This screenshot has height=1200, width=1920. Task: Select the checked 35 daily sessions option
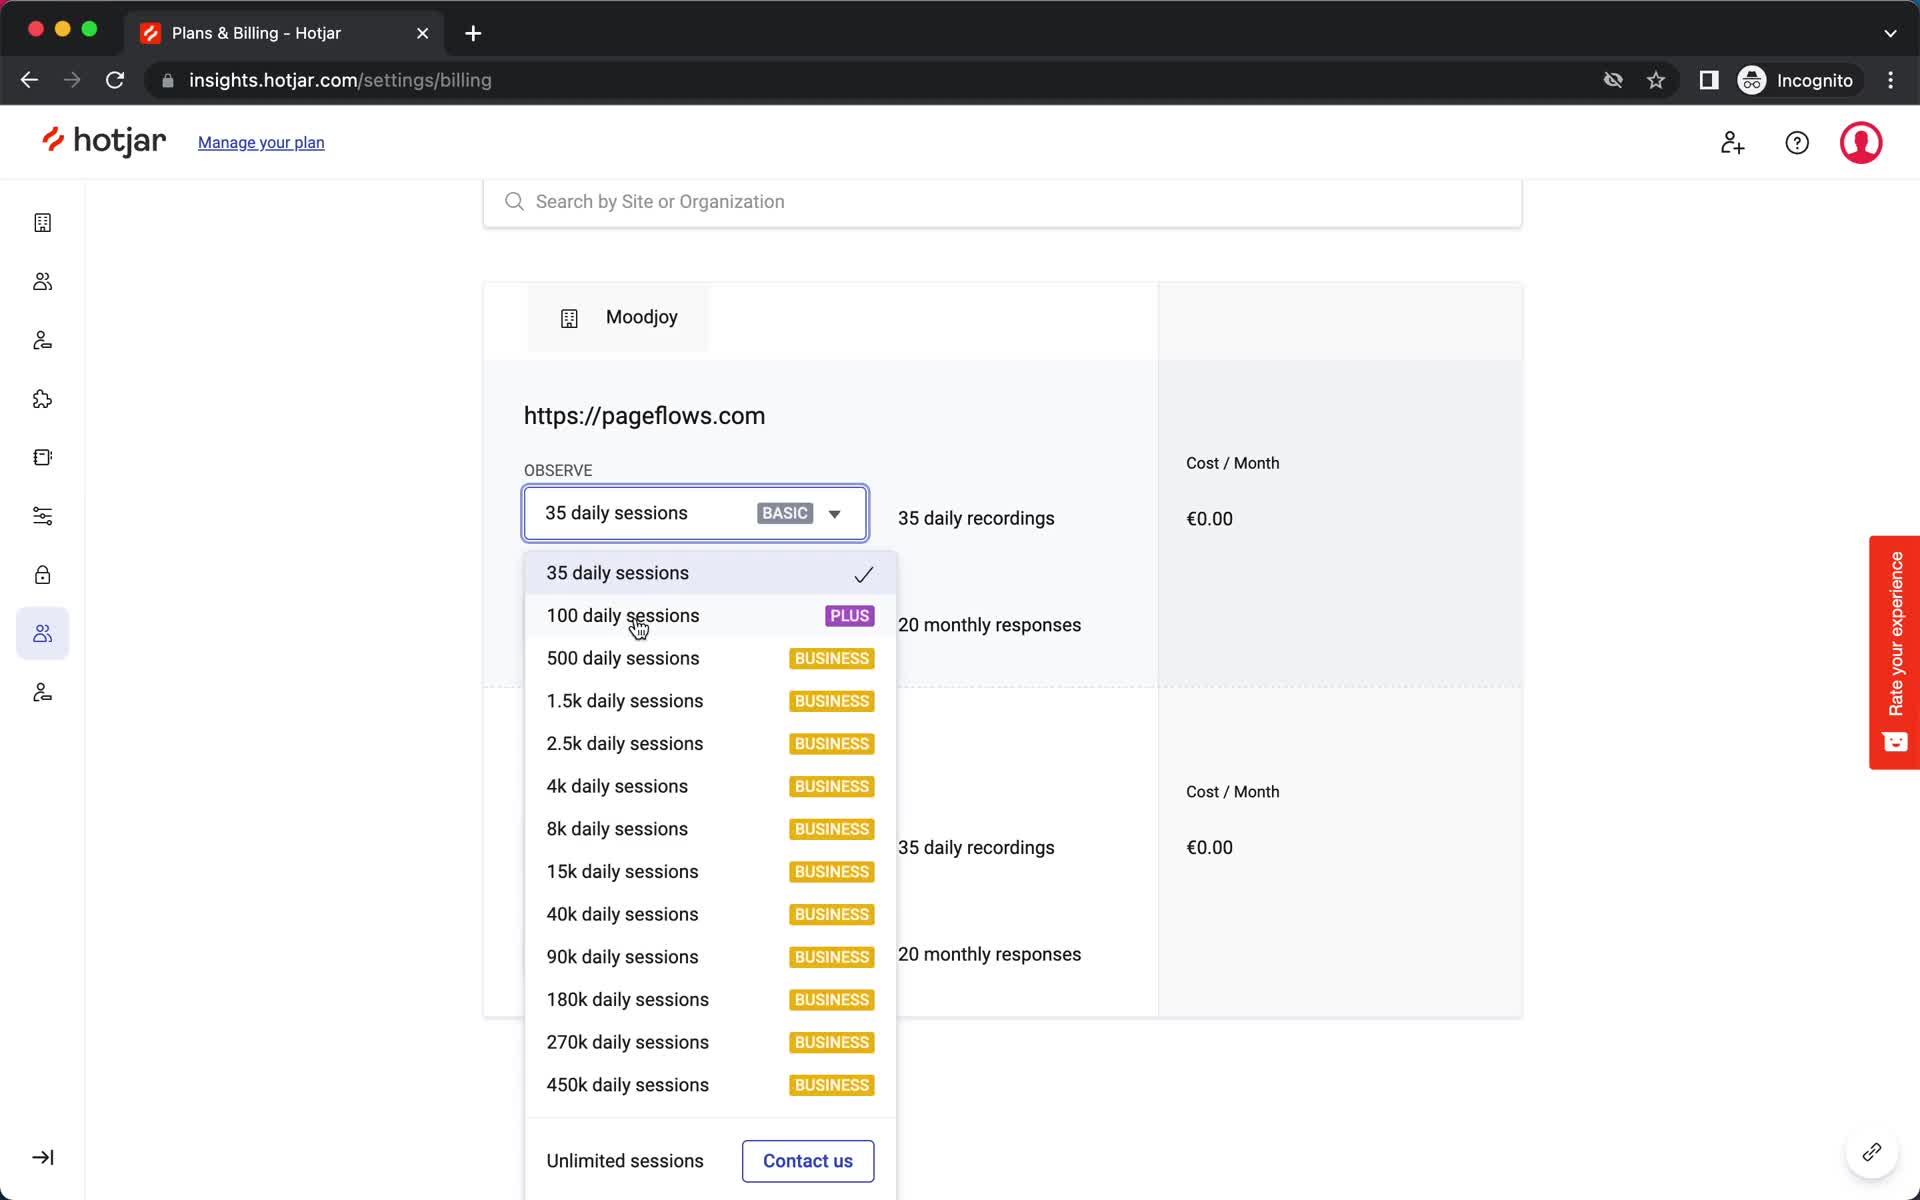pyautogui.click(x=710, y=573)
